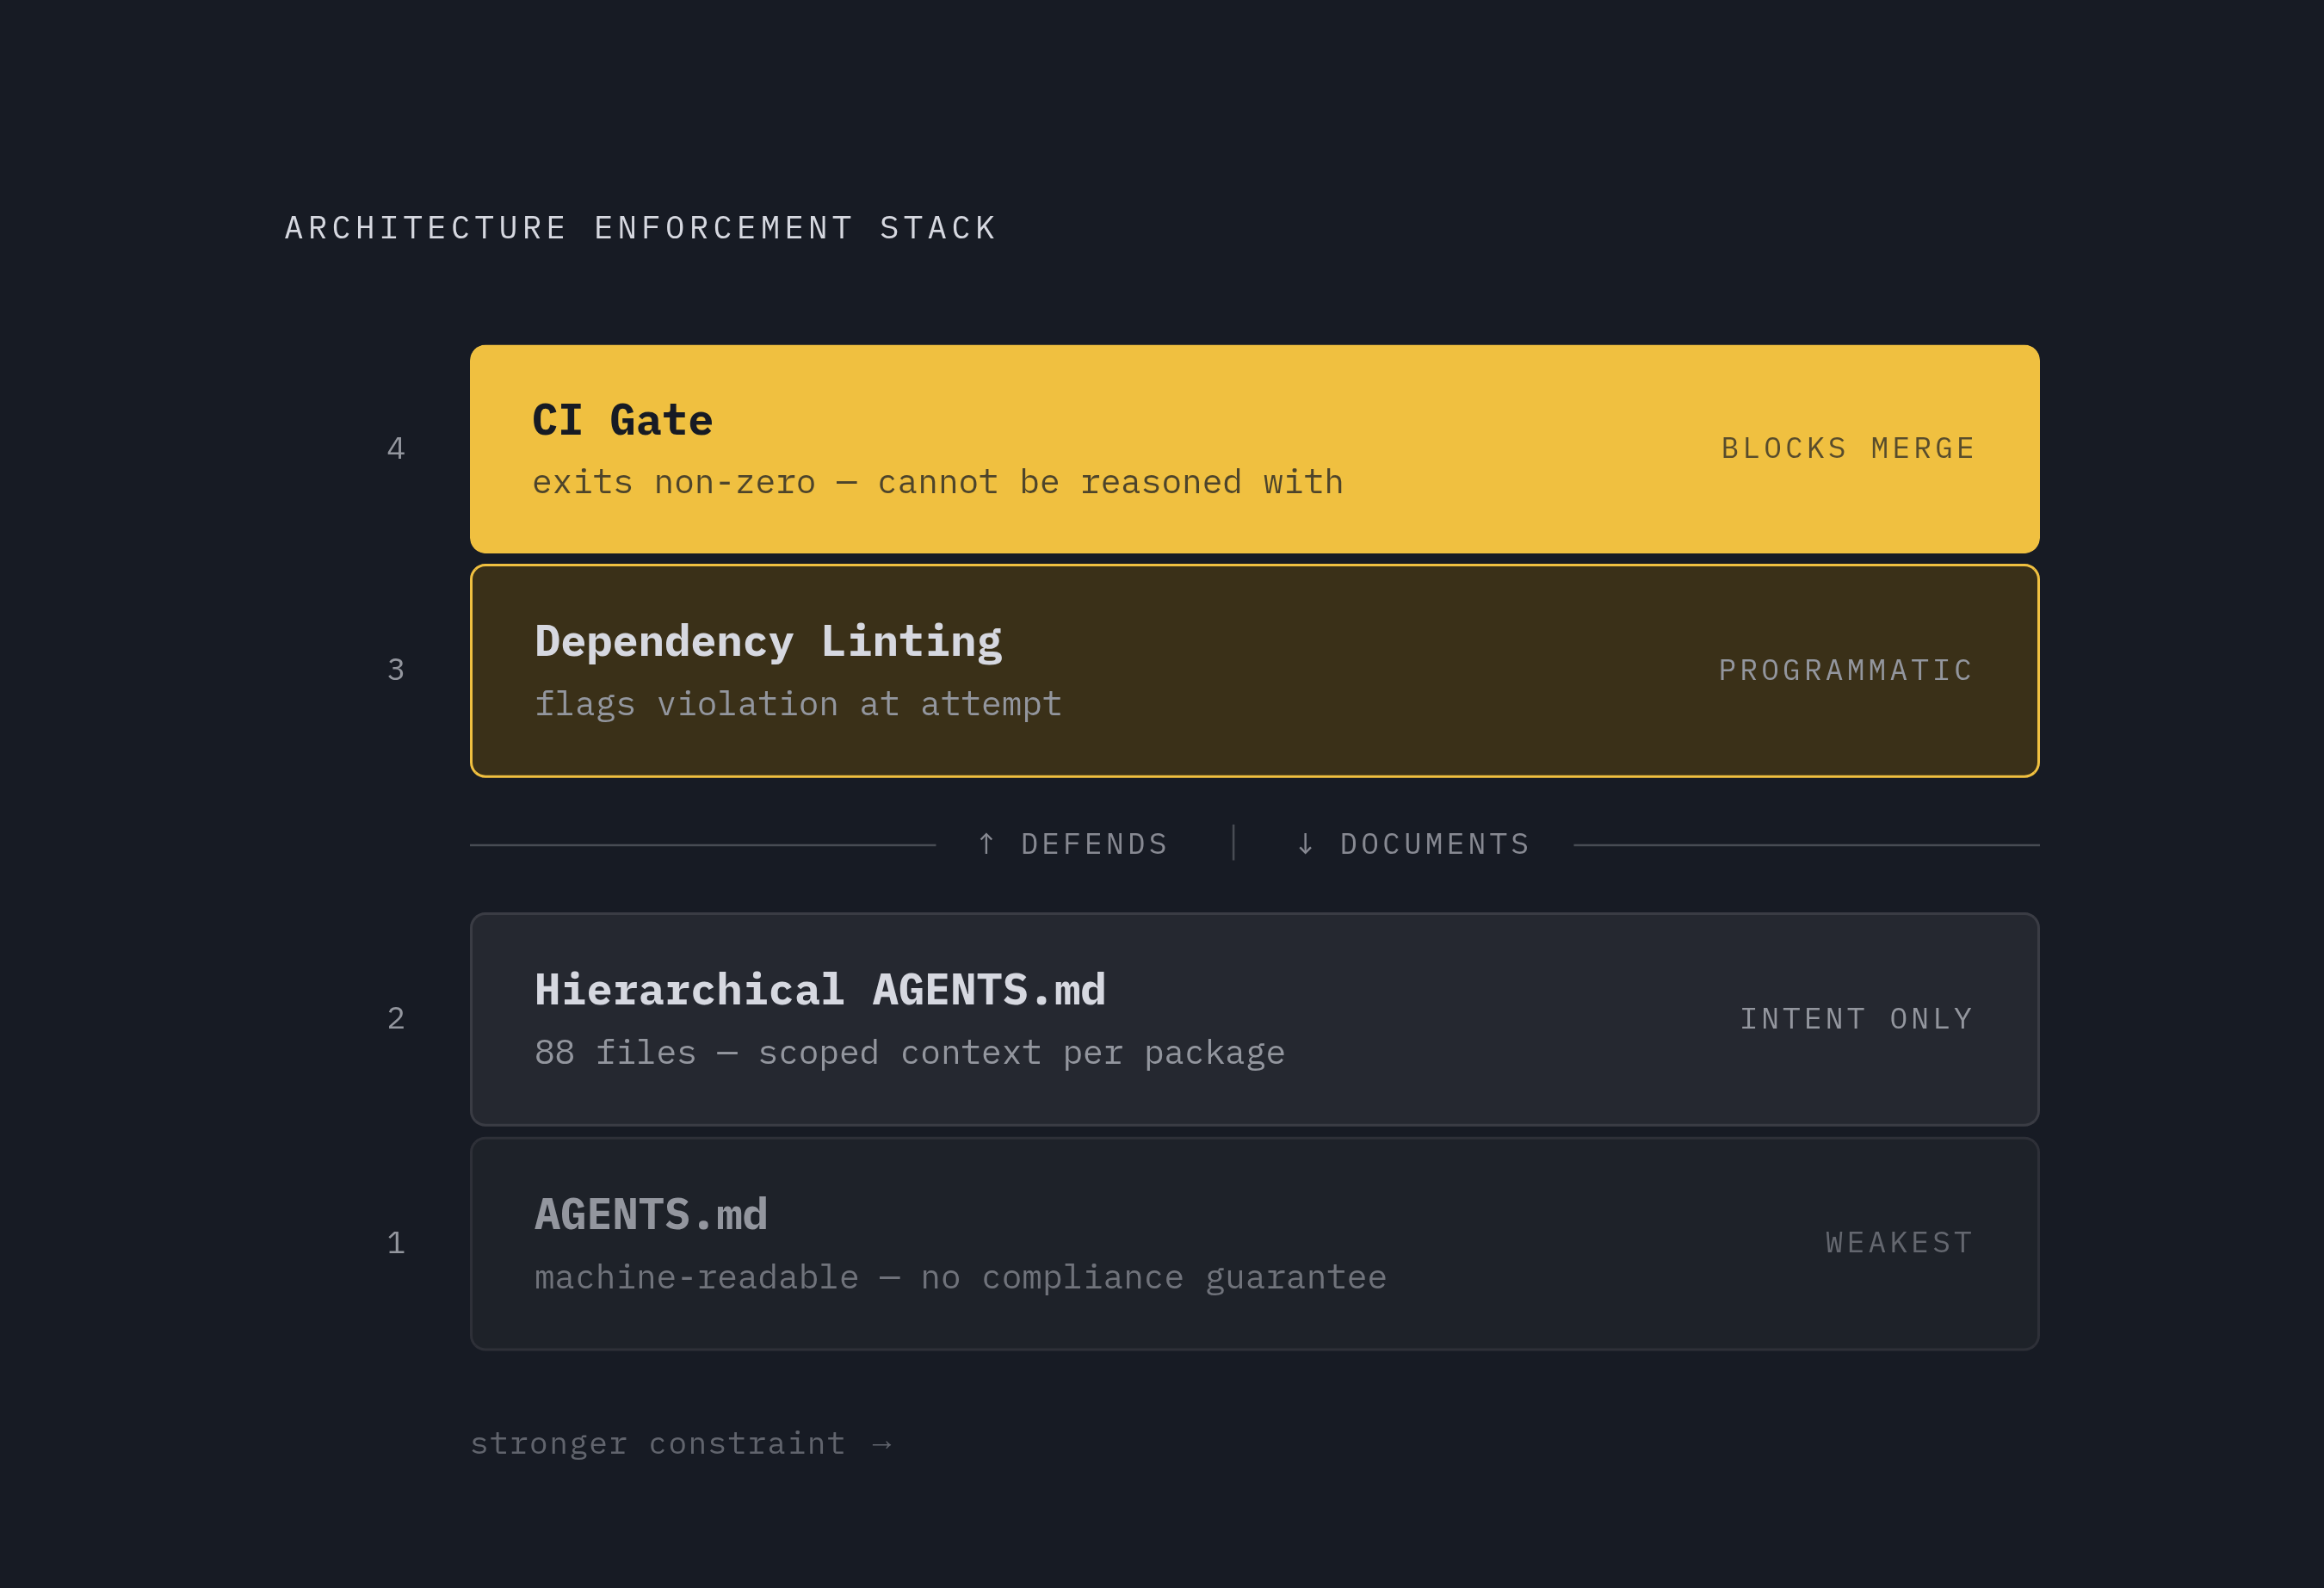Click 'flags violation at attempt' text
2324x1588 pixels.
click(798, 704)
